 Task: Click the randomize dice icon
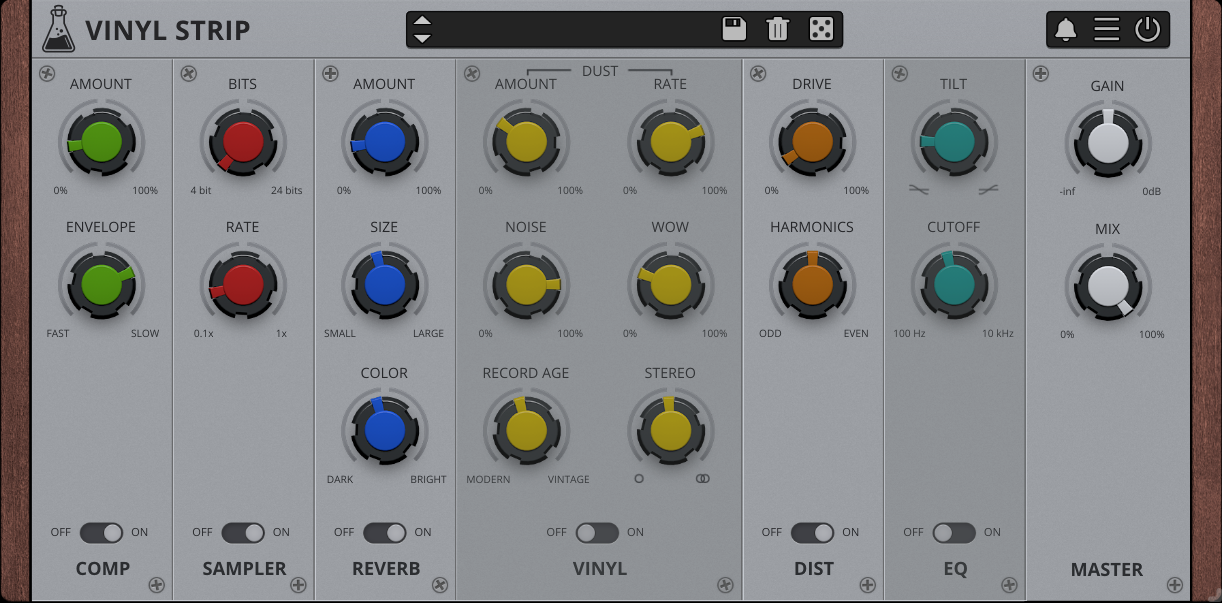tap(821, 29)
